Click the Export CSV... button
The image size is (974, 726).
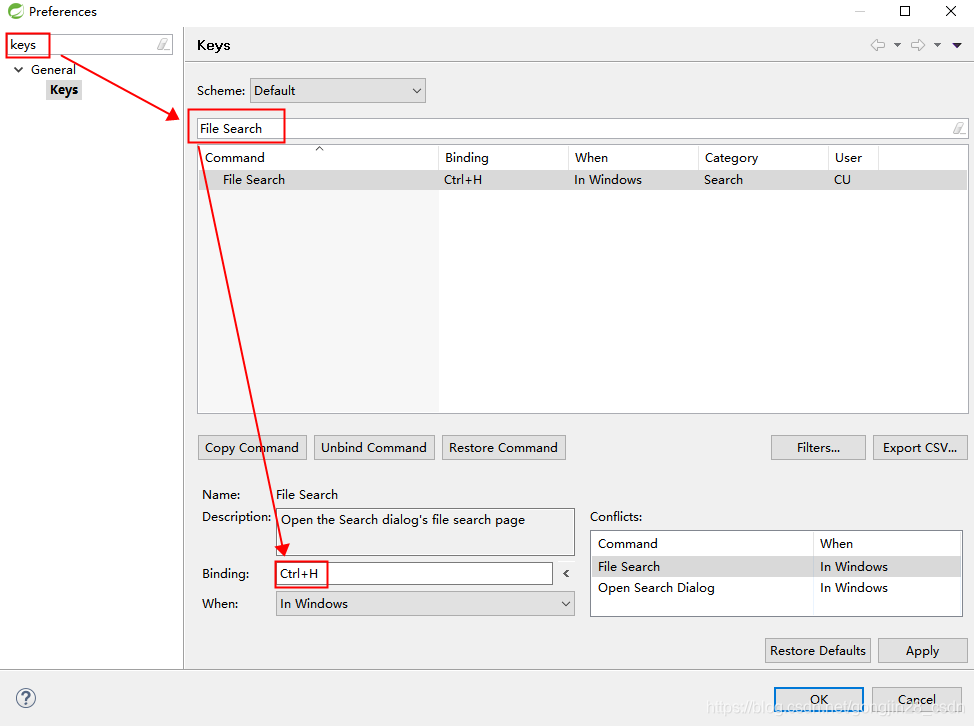[x=920, y=448]
